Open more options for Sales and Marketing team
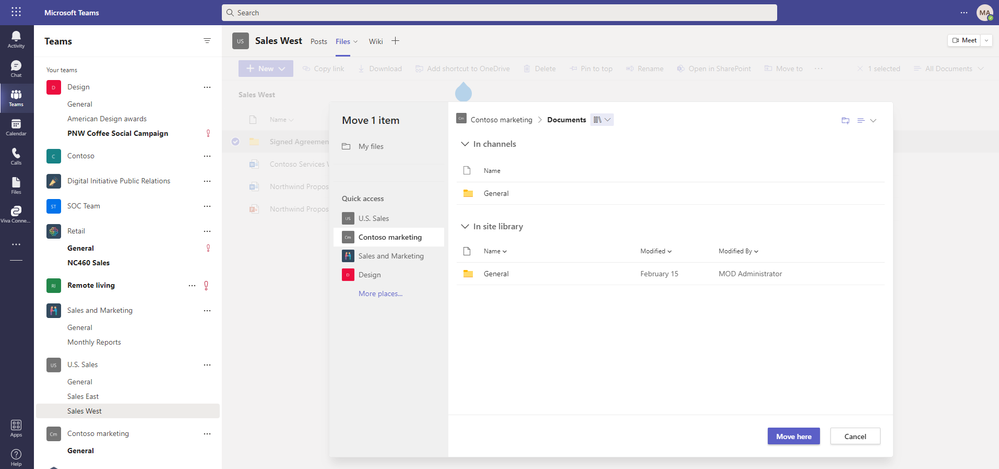 207,311
